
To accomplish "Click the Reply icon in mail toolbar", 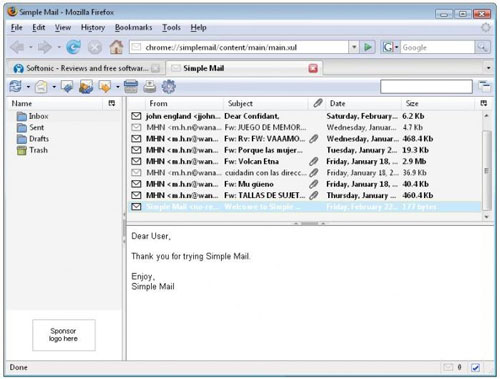I will [x=67, y=87].
